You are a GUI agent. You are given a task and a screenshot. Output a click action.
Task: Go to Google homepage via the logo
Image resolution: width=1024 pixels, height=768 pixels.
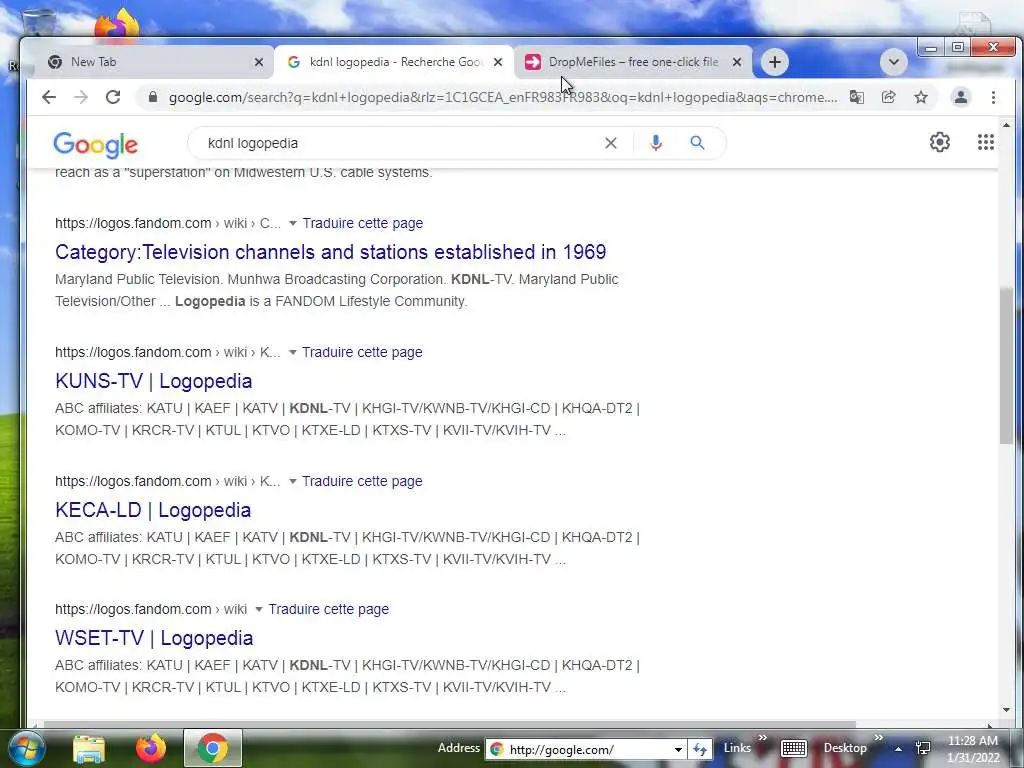[x=95, y=145]
